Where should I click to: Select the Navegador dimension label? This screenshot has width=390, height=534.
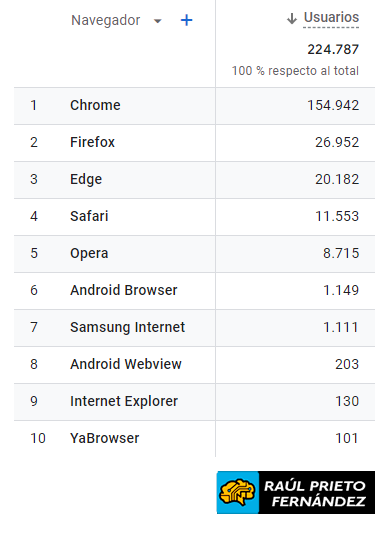coord(106,20)
